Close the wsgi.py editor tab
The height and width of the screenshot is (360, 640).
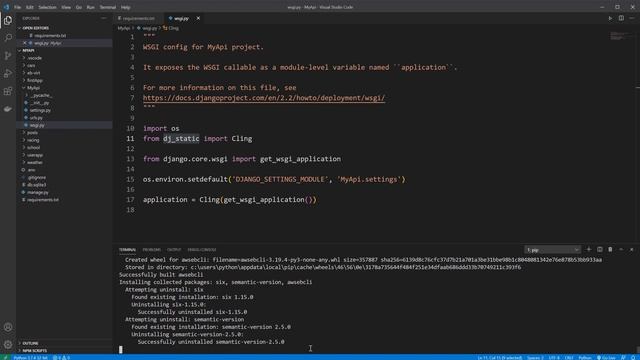198,18
